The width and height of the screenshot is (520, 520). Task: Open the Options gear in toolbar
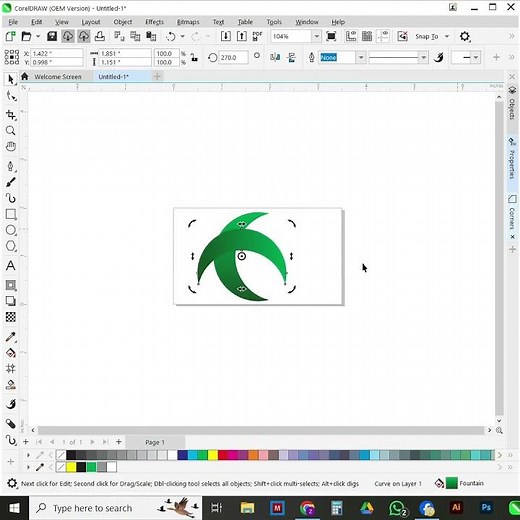465,36
